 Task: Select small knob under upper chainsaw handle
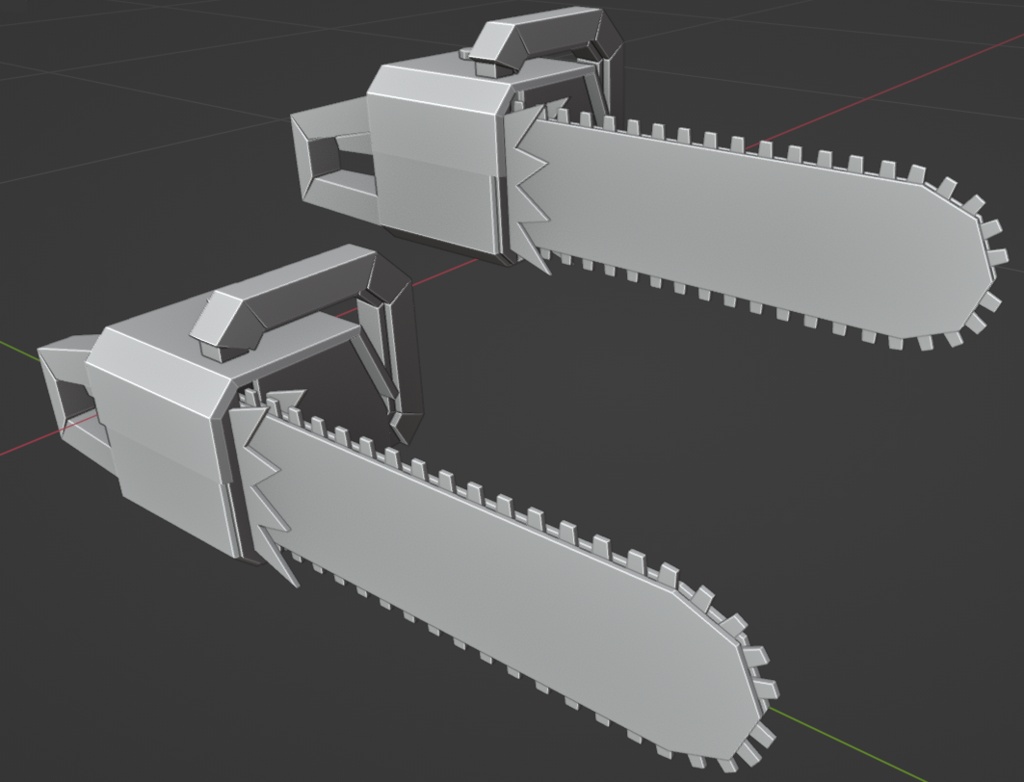[464, 54]
